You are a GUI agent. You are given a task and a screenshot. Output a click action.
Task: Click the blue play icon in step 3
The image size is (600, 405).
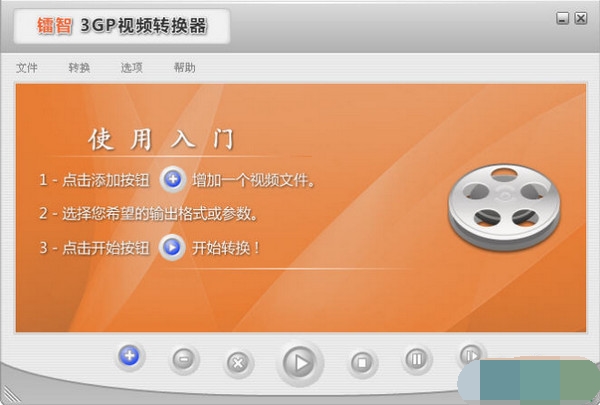172,248
